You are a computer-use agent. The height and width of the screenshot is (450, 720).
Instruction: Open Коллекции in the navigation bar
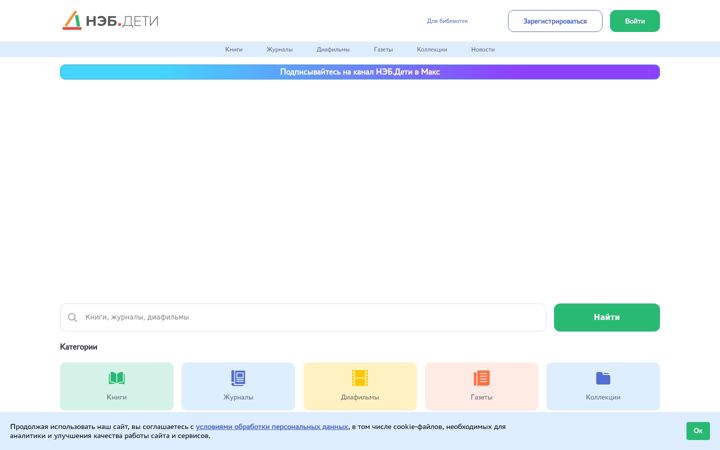coord(432,49)
